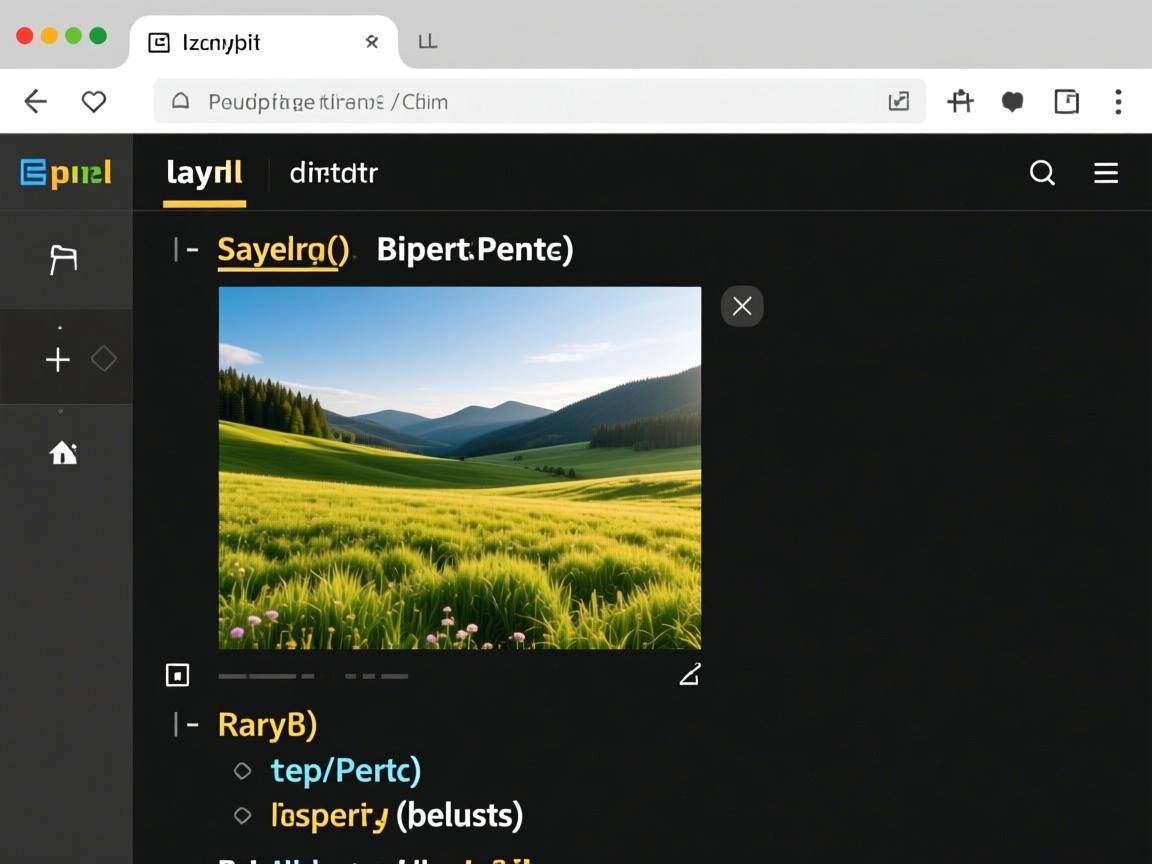Open browser three-dot menu
The image size is (1152, 864).
click(x=1118, y=101)
